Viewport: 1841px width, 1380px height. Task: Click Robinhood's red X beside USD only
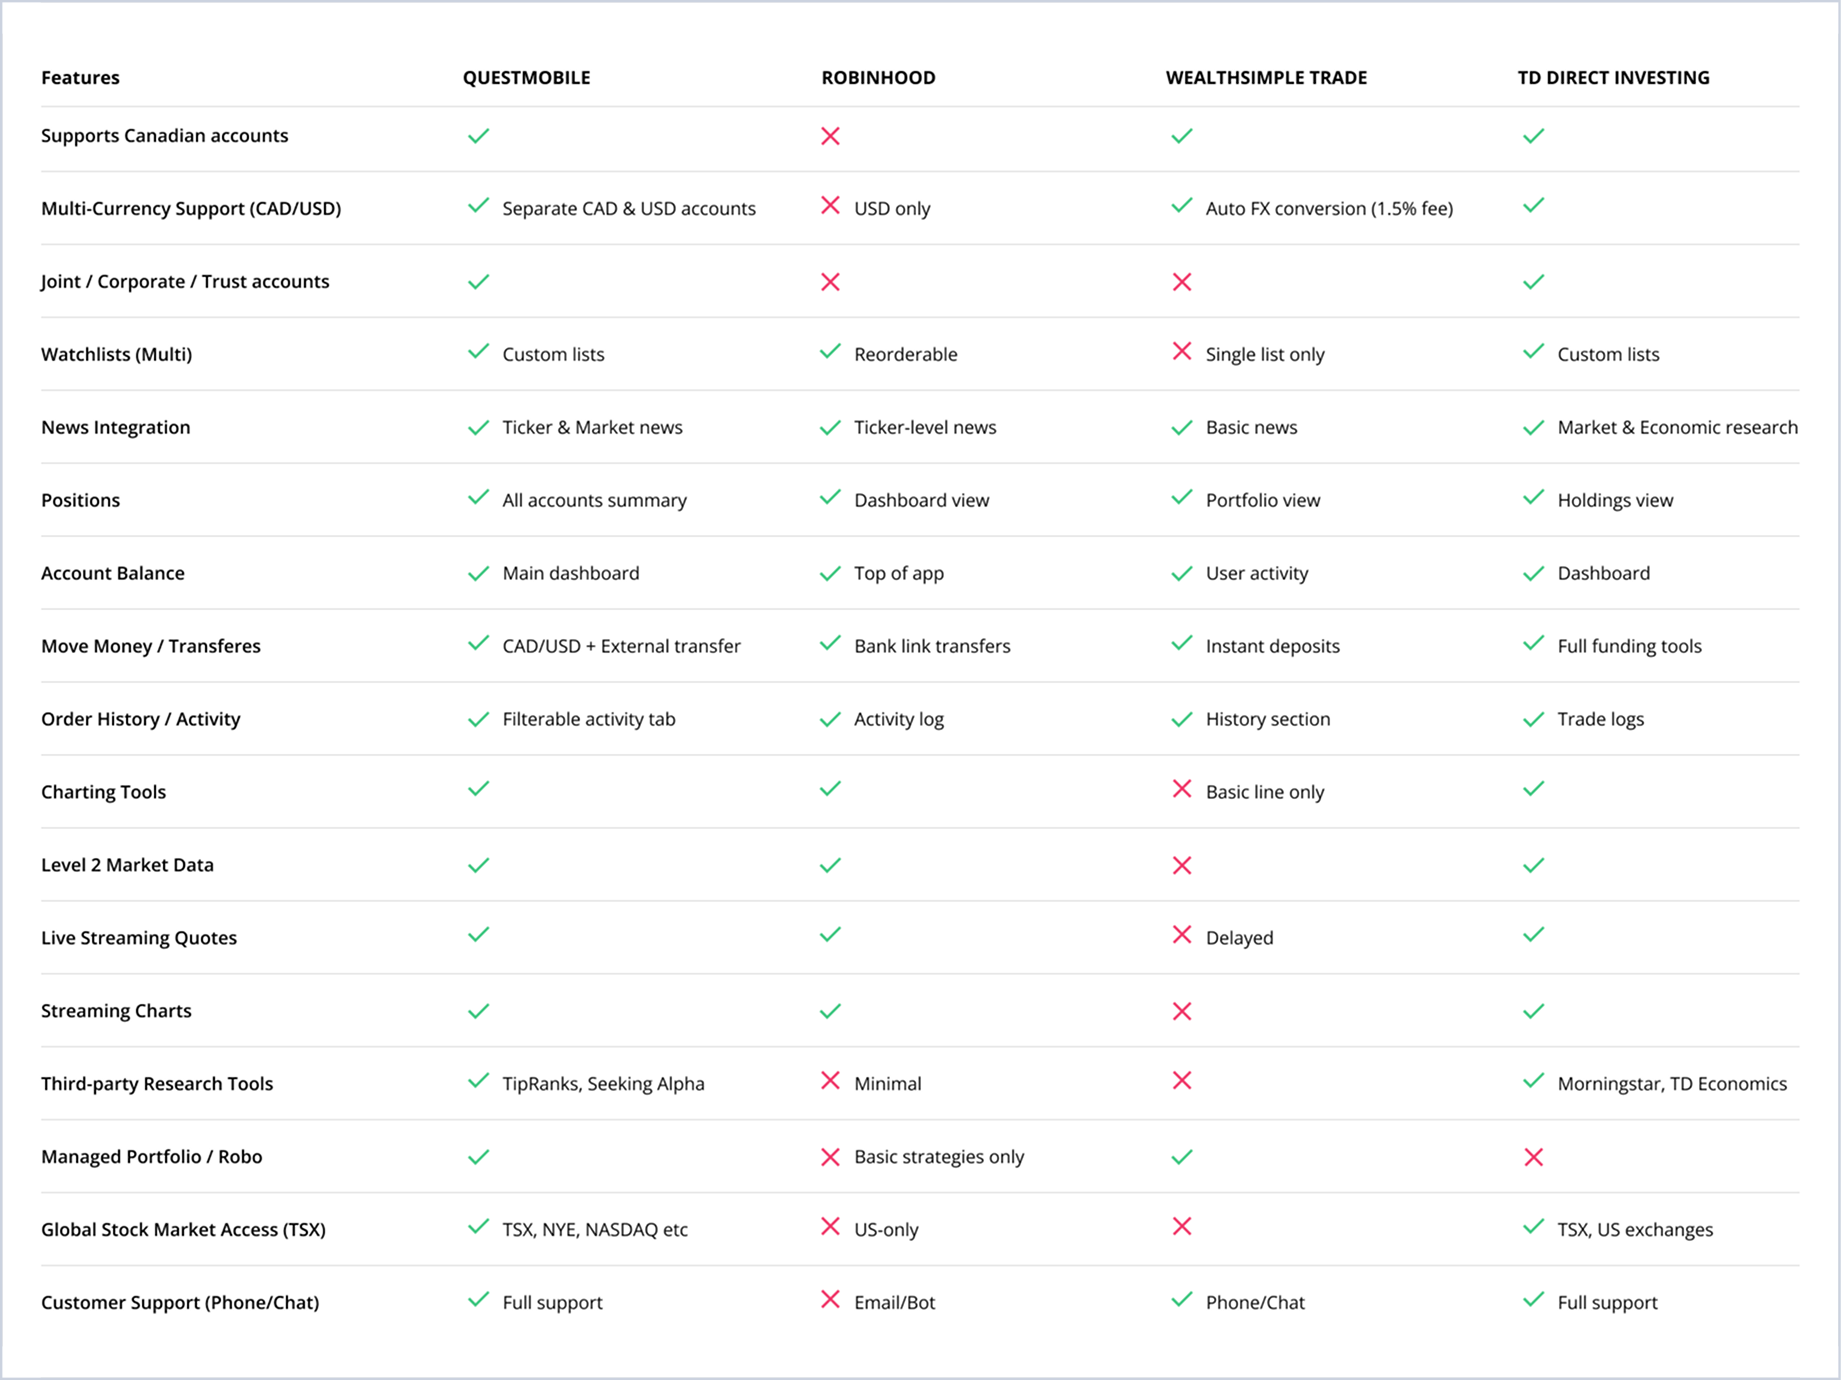click(830, 206)
